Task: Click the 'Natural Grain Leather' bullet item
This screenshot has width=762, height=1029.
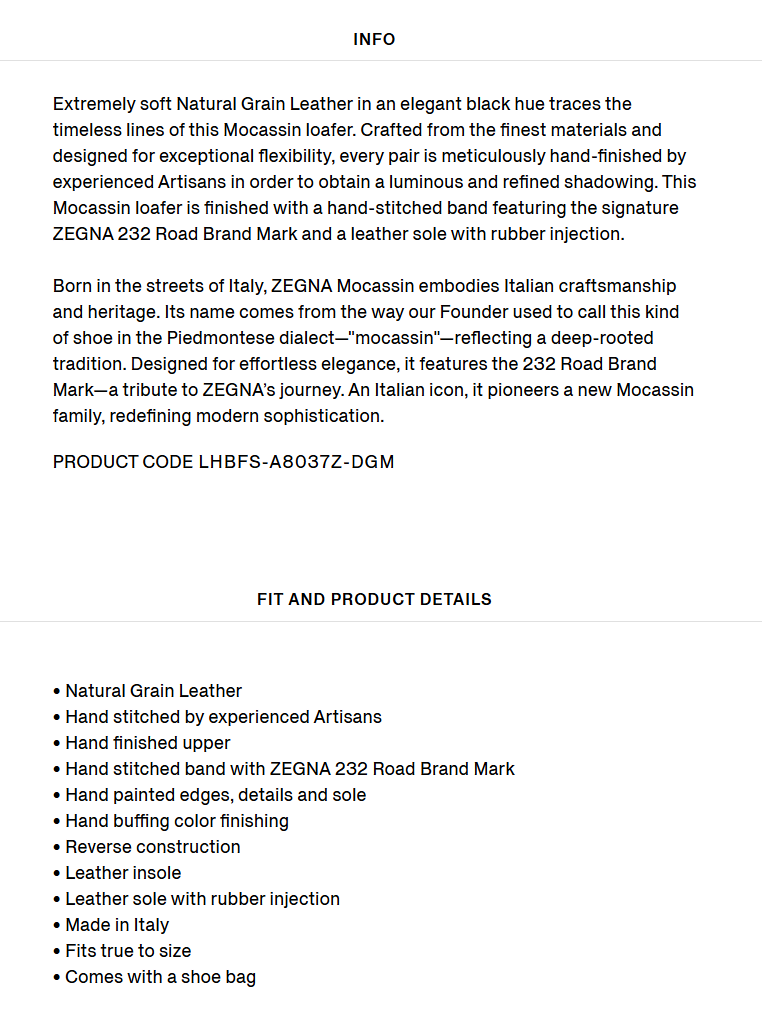Action: click(148, 691)
